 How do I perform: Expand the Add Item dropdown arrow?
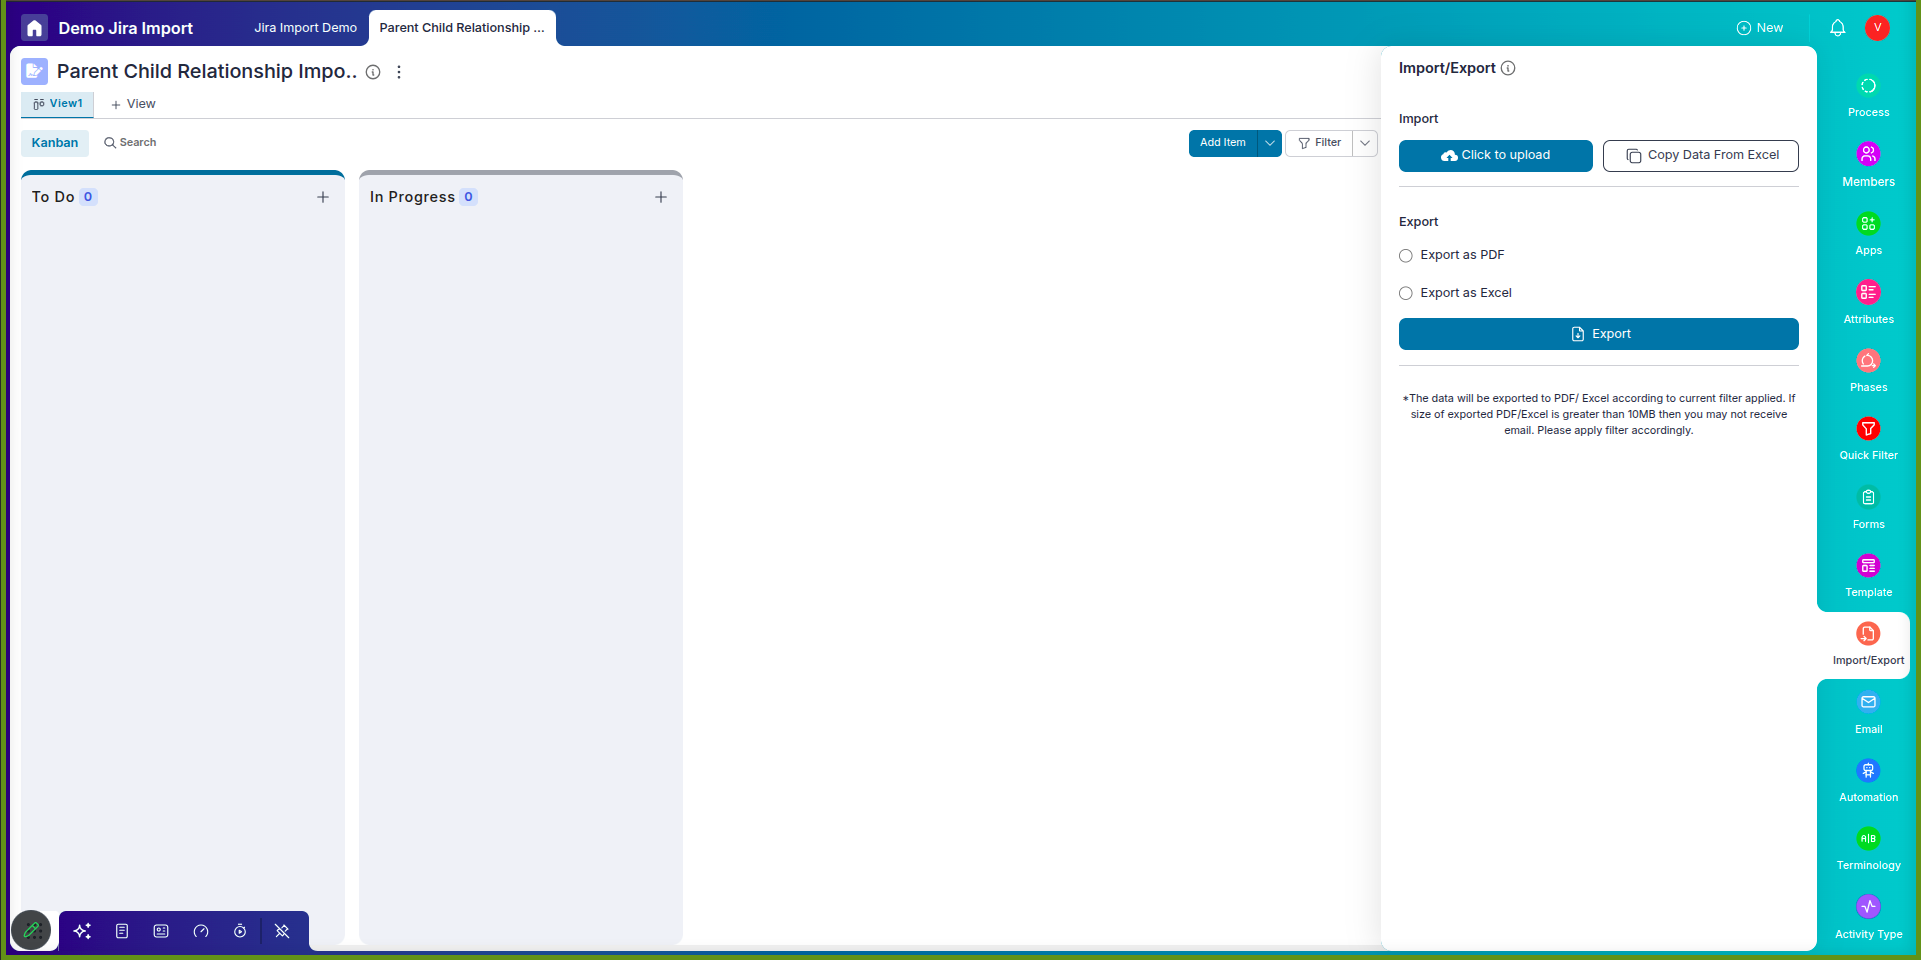[x=1270, y=143]
